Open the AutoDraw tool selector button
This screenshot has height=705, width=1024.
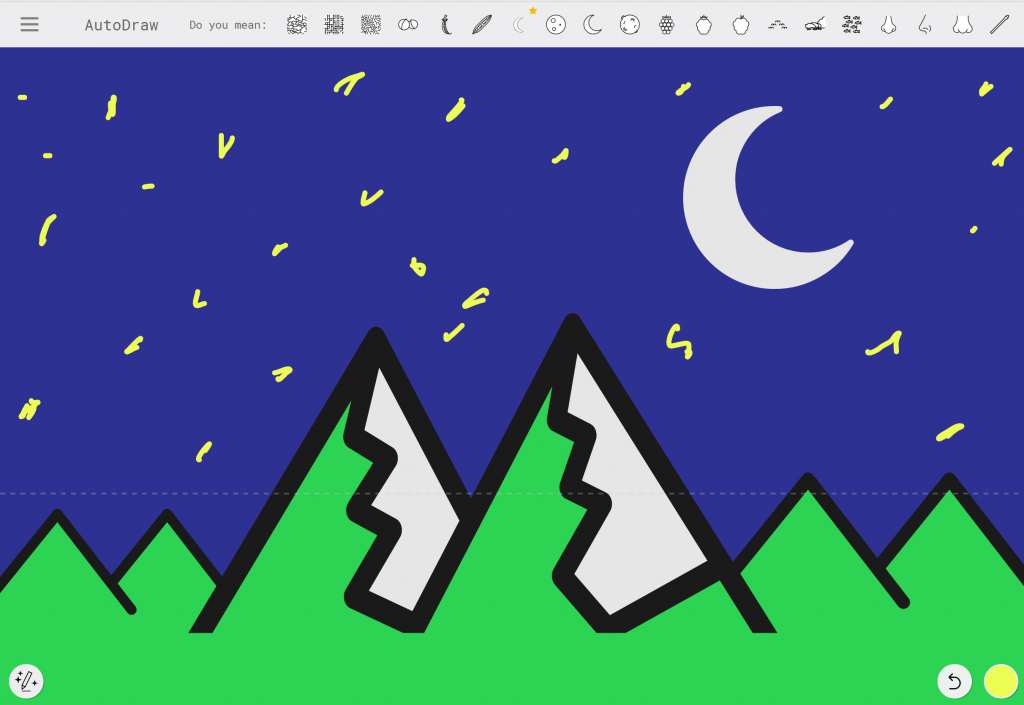point(26,681)
